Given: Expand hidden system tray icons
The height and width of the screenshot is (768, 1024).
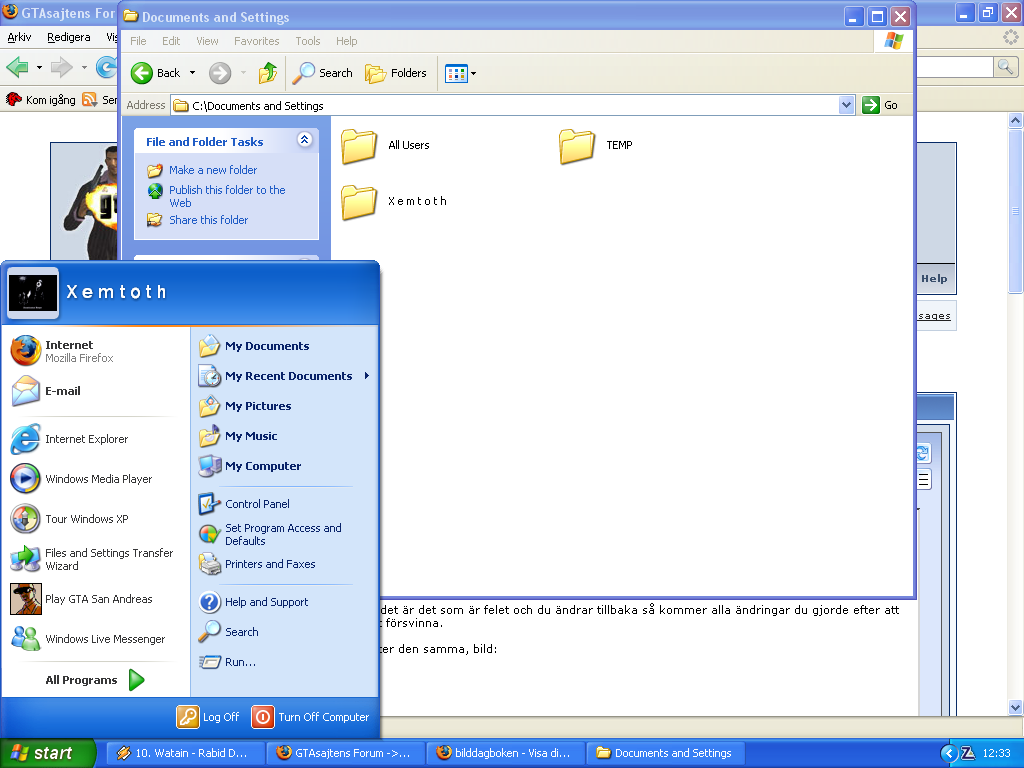Looking at the screenshot, I should click(948, 753).
